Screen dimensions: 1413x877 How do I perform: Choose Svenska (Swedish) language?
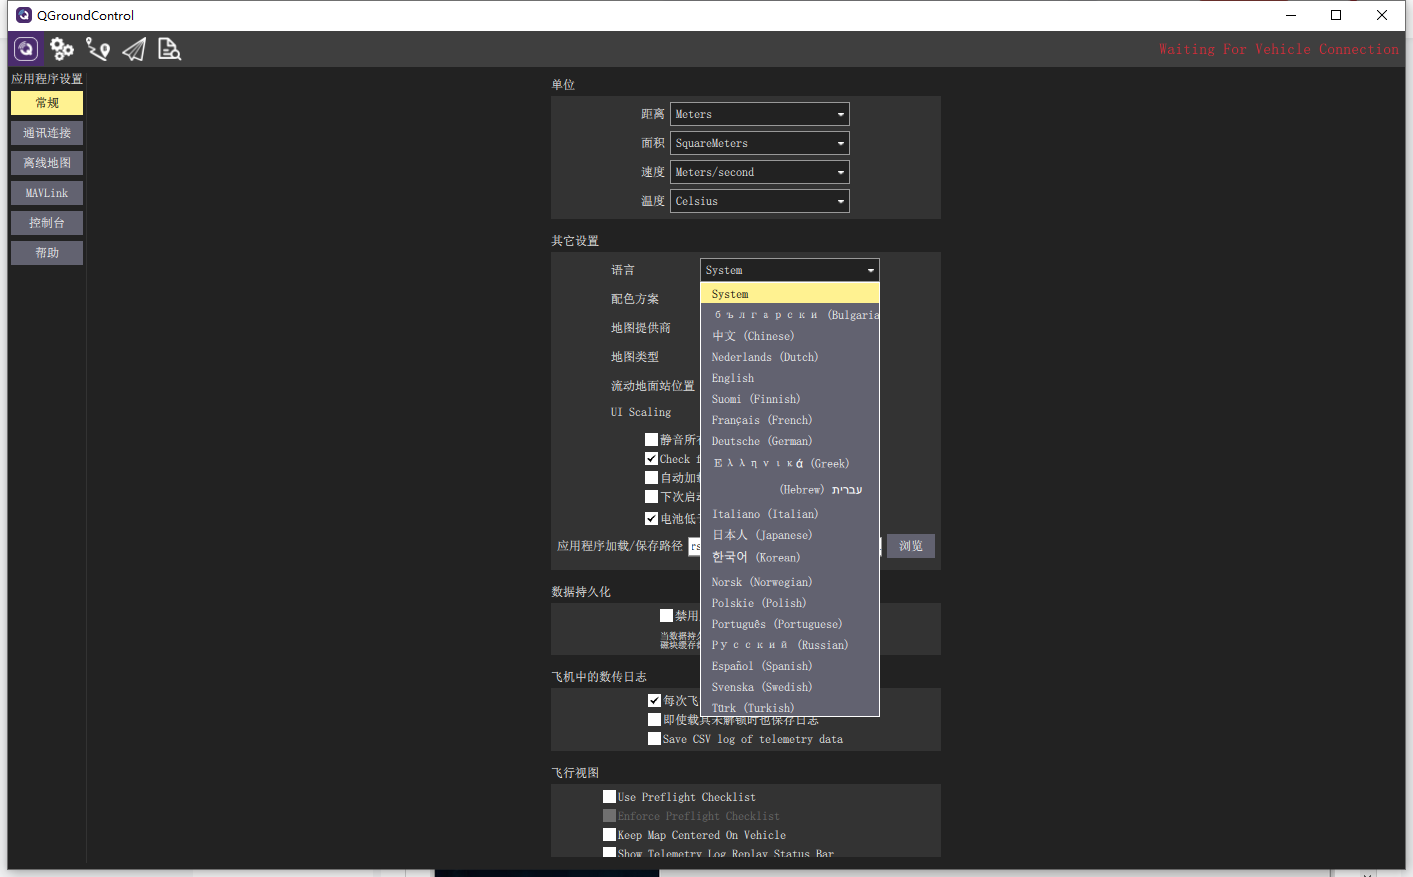point(790,687)
